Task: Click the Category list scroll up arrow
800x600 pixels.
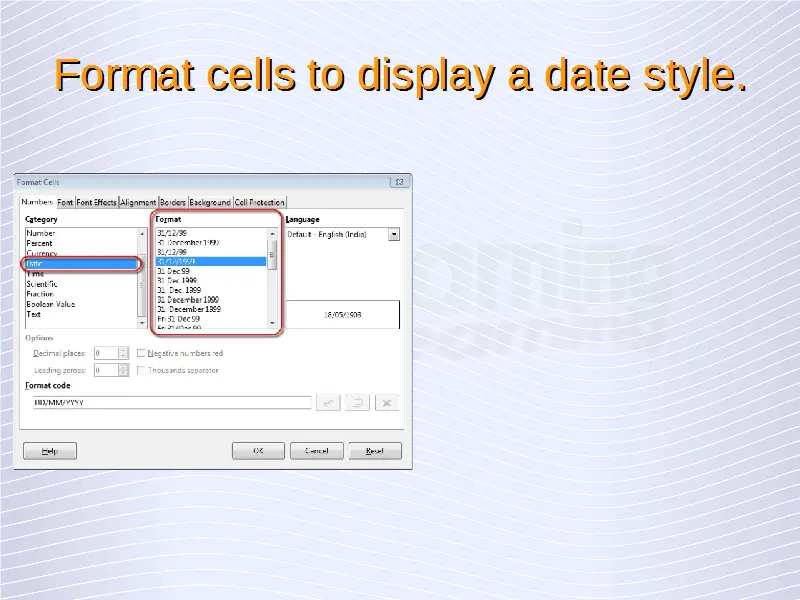Action: [140, 233]
